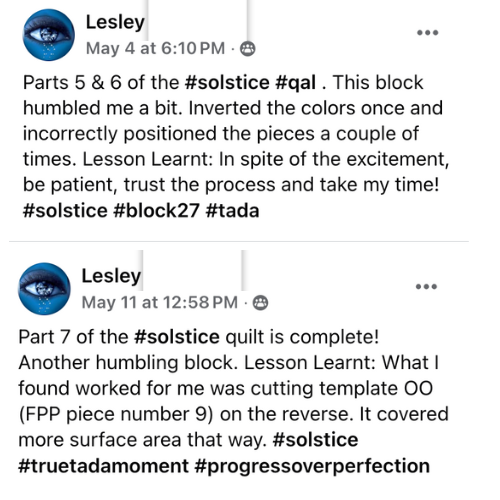Follow the #block27 hashtag
The width and height of the screenshot is (500, 500).
156,211
